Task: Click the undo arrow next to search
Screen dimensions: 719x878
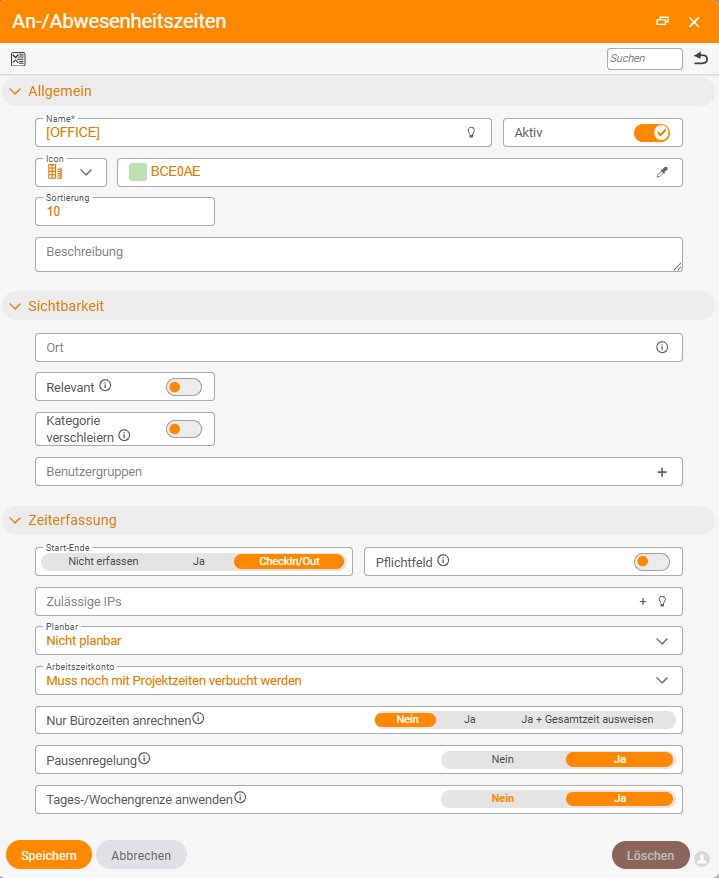Action: click(x=701, y=58)
